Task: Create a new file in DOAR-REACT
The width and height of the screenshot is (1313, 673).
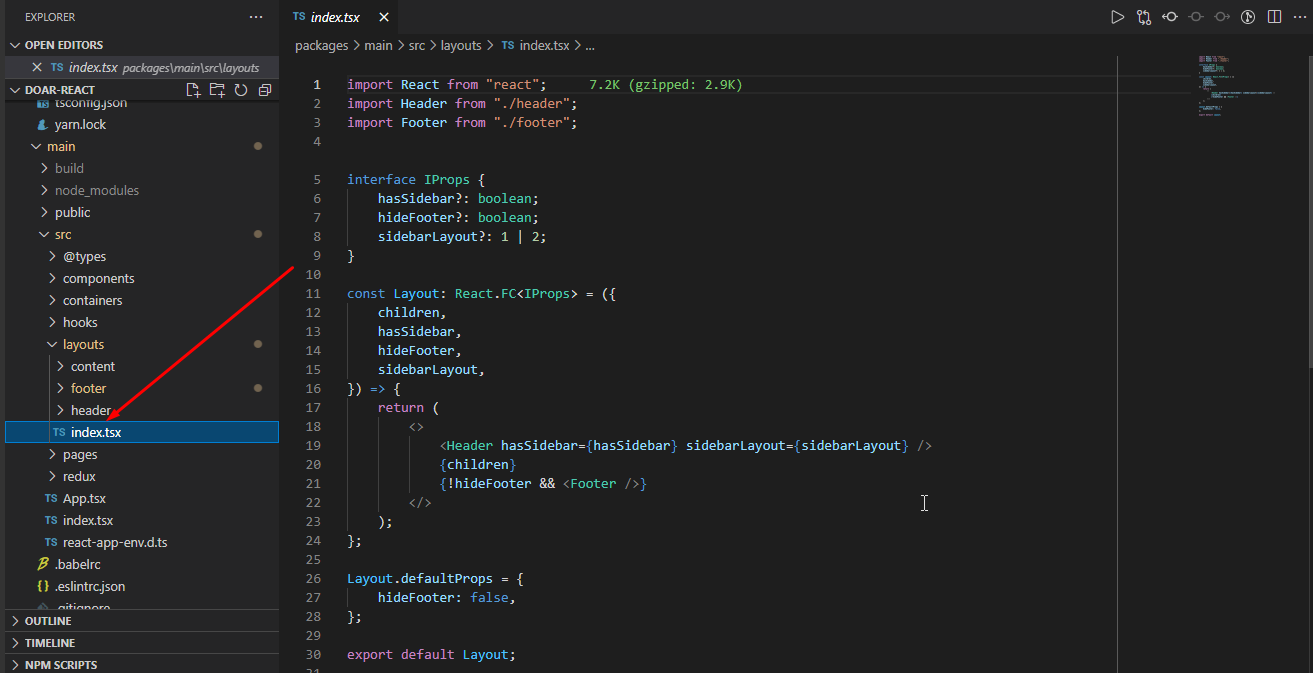Action: coord(194,90)
